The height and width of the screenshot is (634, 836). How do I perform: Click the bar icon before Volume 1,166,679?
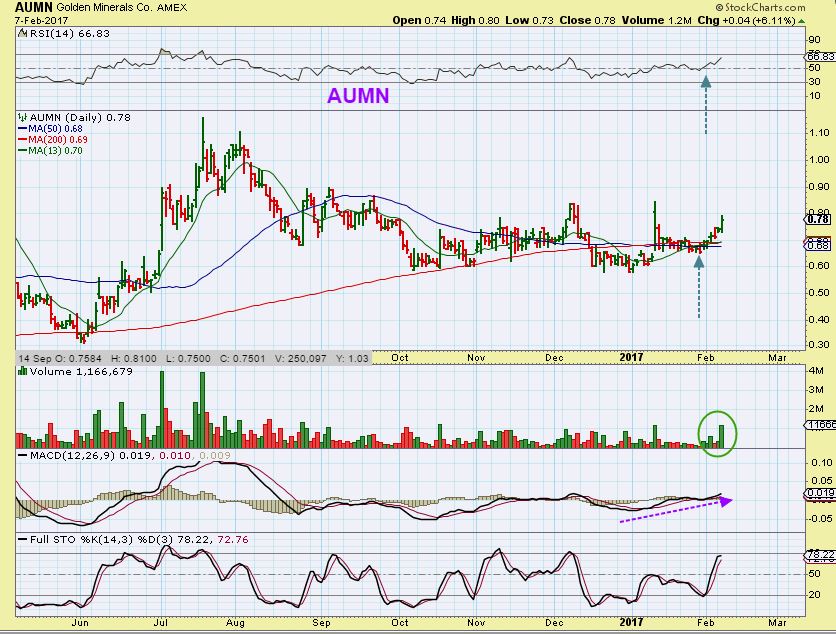click(x=23, y=371)
